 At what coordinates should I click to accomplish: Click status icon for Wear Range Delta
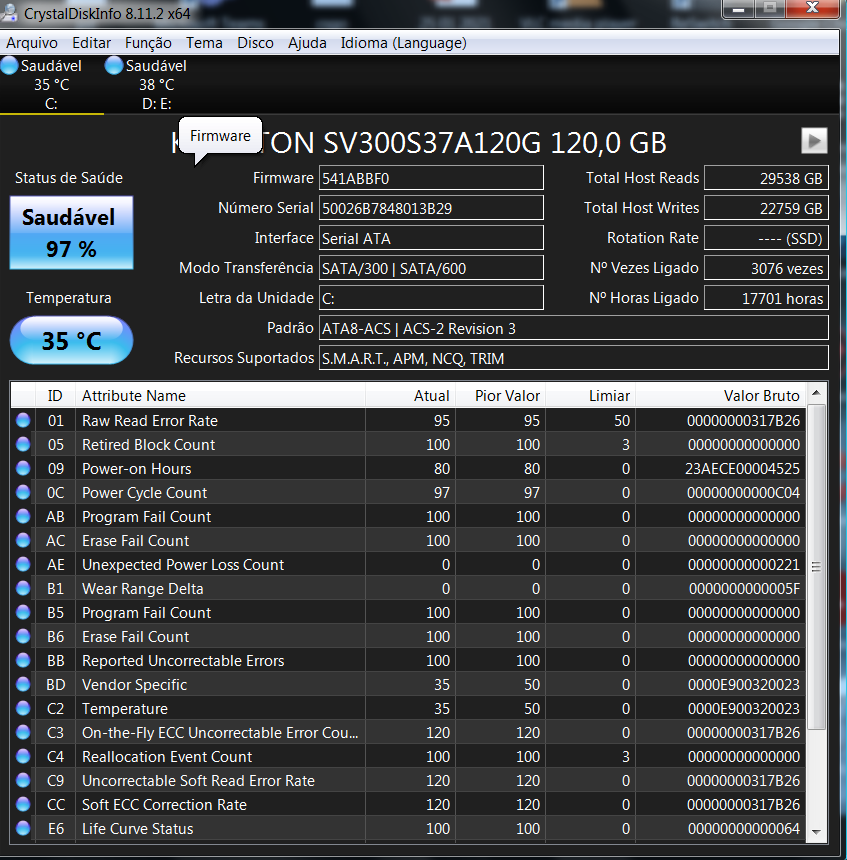click(23, 588)
